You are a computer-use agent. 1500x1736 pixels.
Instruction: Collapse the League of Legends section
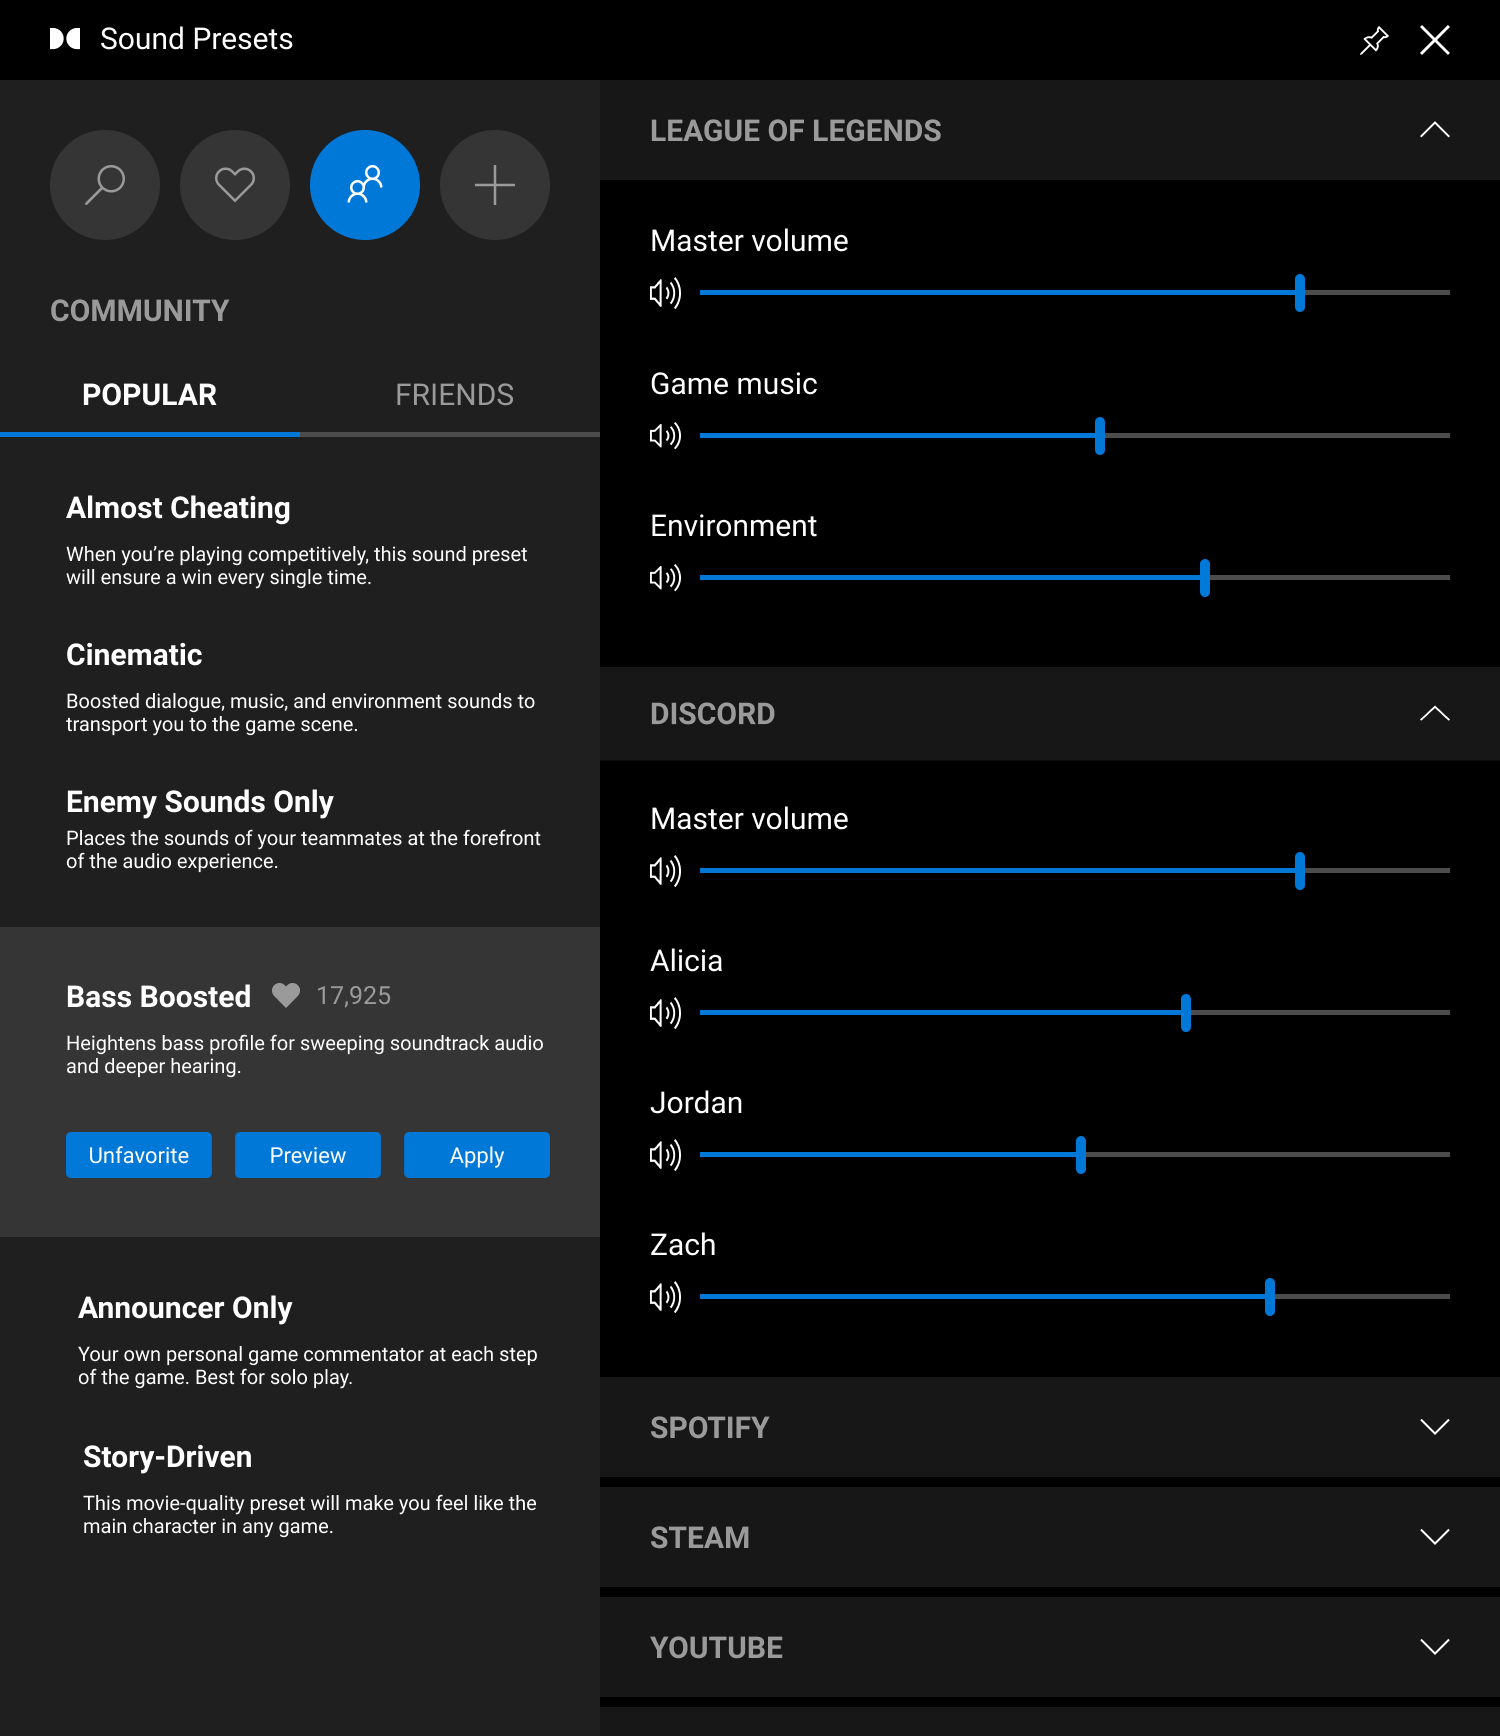click(x=1435, y=130)
